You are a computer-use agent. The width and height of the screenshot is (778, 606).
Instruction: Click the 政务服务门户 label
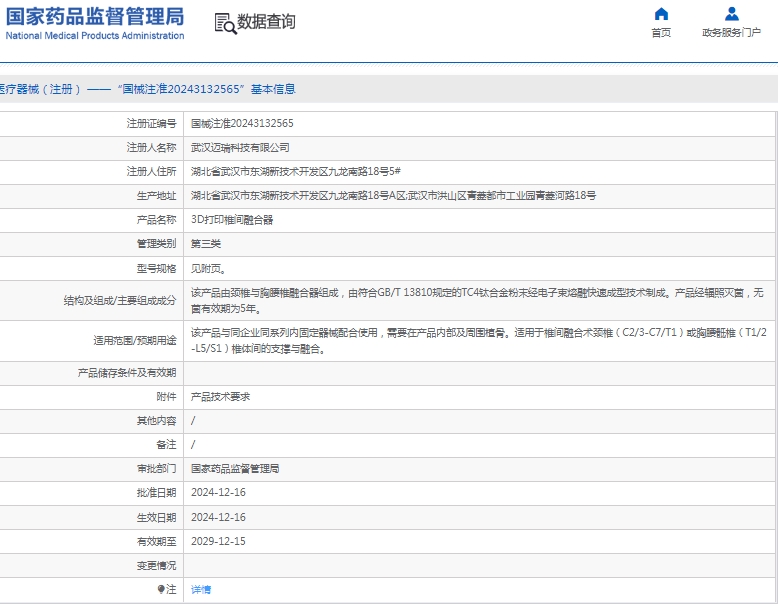(731, 33)
